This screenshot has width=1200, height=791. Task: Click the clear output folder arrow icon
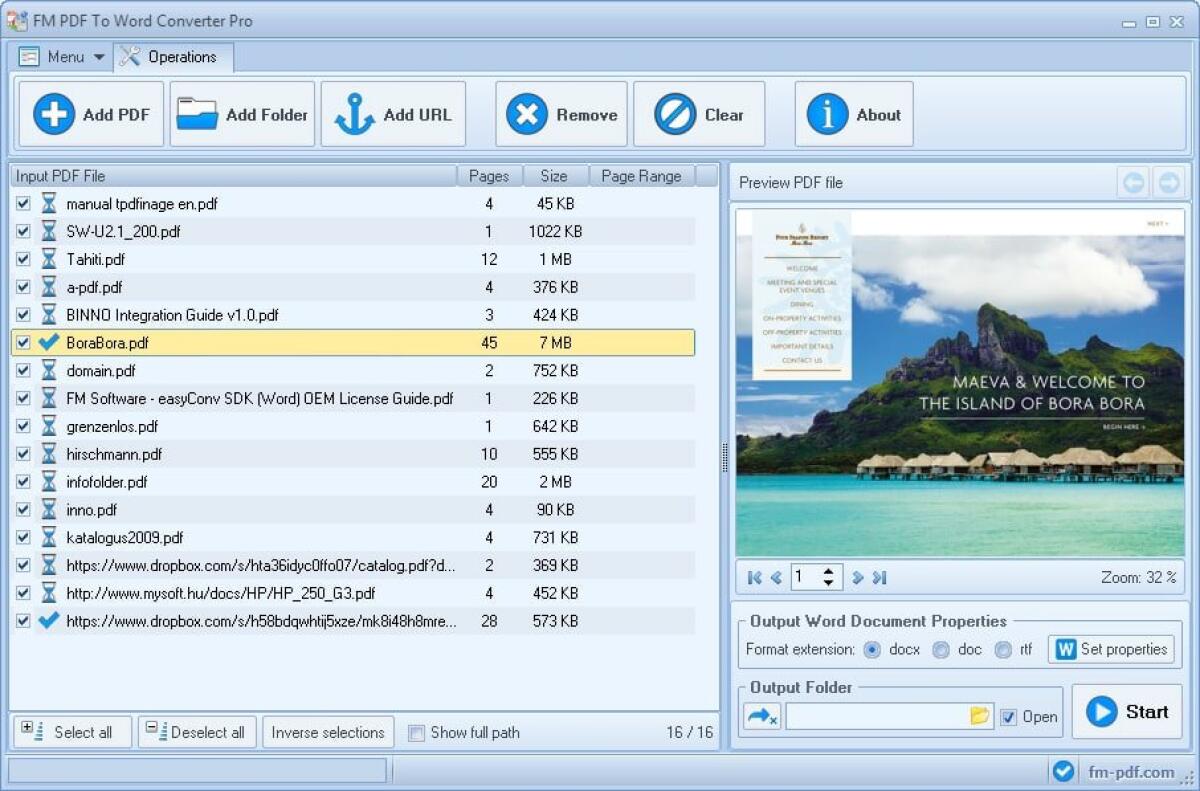point(761,716)
